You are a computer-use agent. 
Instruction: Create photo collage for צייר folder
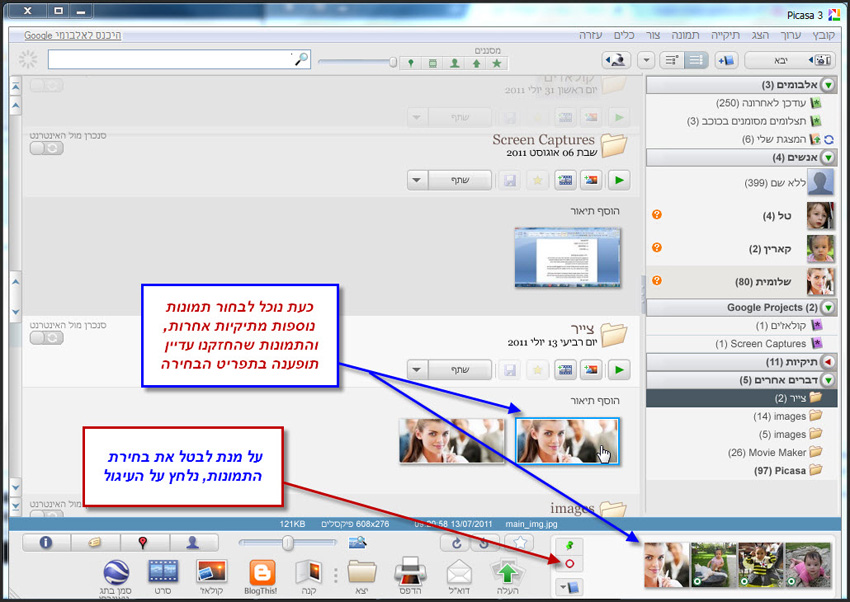point(591,370)
